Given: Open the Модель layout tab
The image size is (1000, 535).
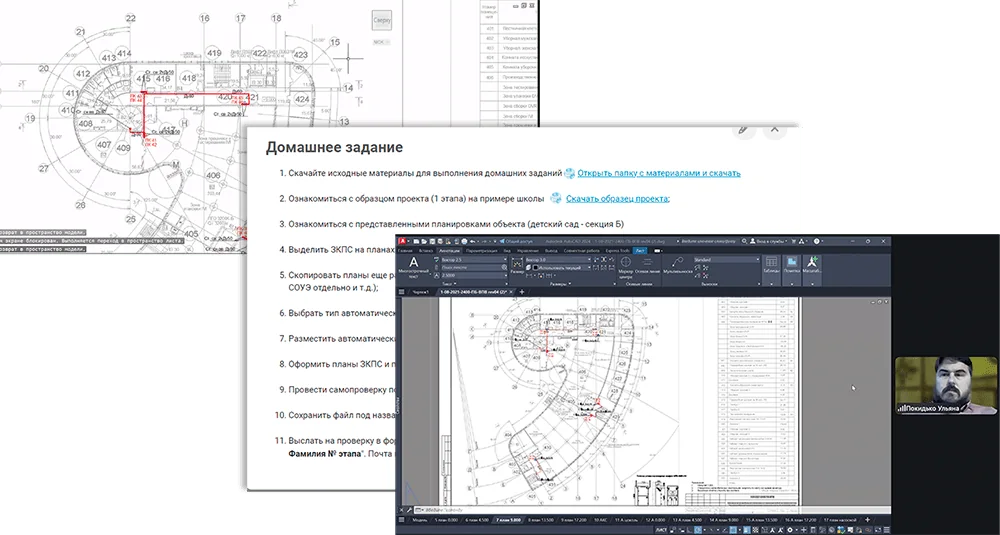Looking at the screenshot, I should pos(420,520).
